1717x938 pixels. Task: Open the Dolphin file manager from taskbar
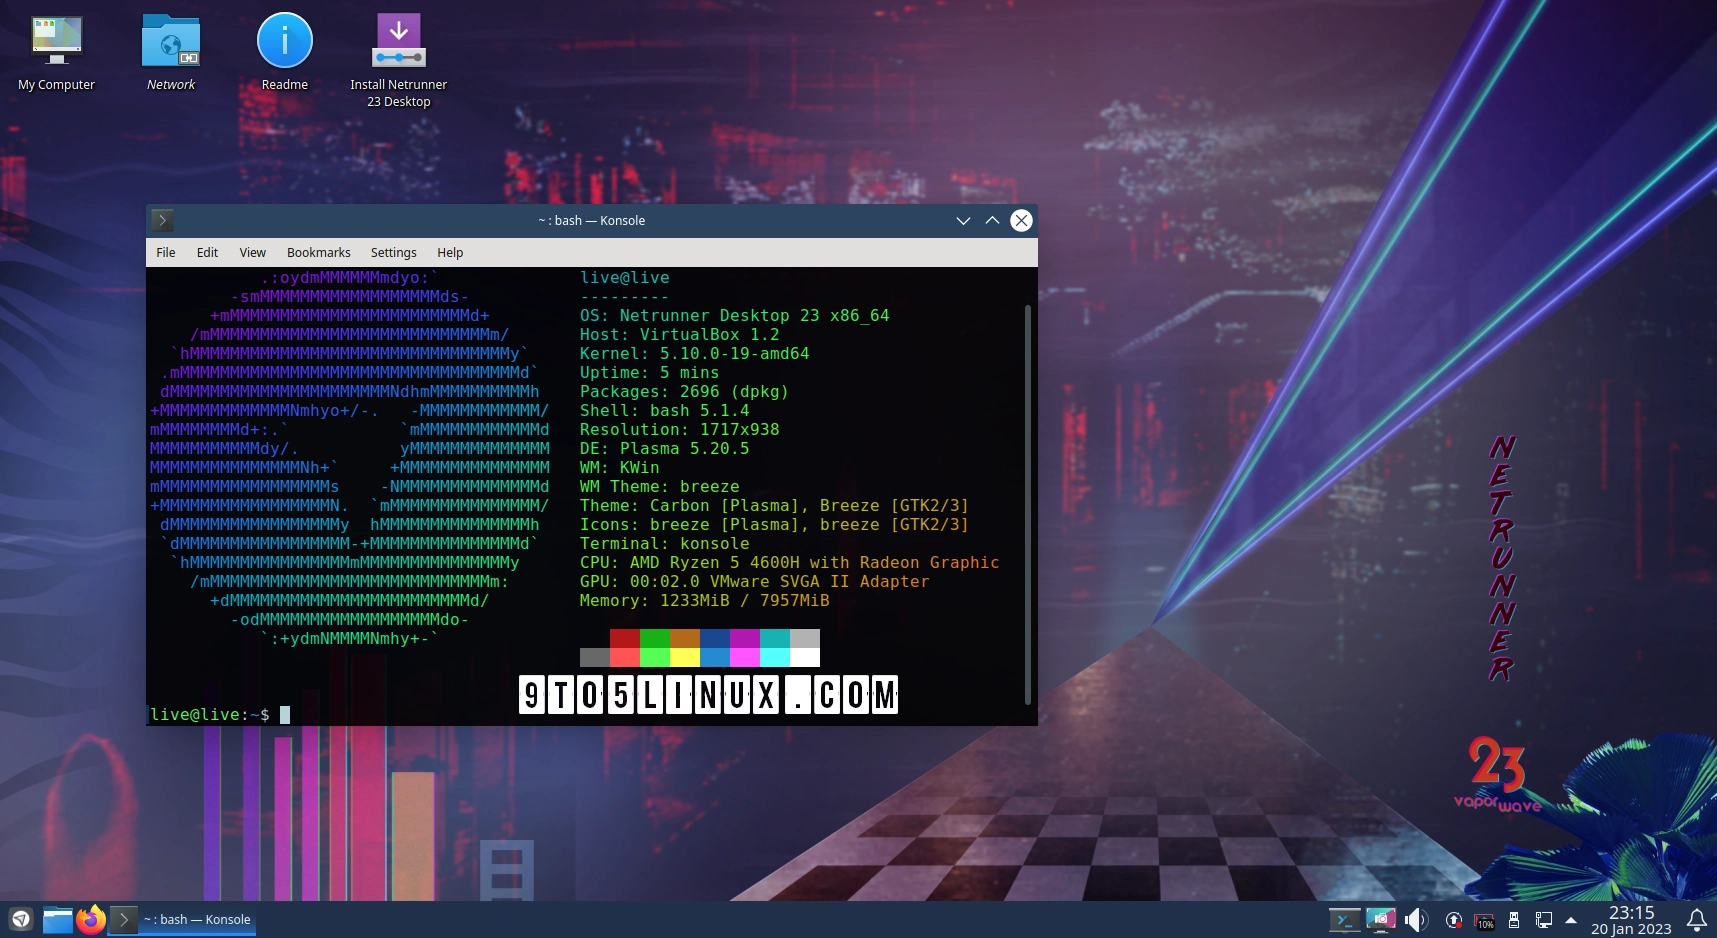(57, 919)
